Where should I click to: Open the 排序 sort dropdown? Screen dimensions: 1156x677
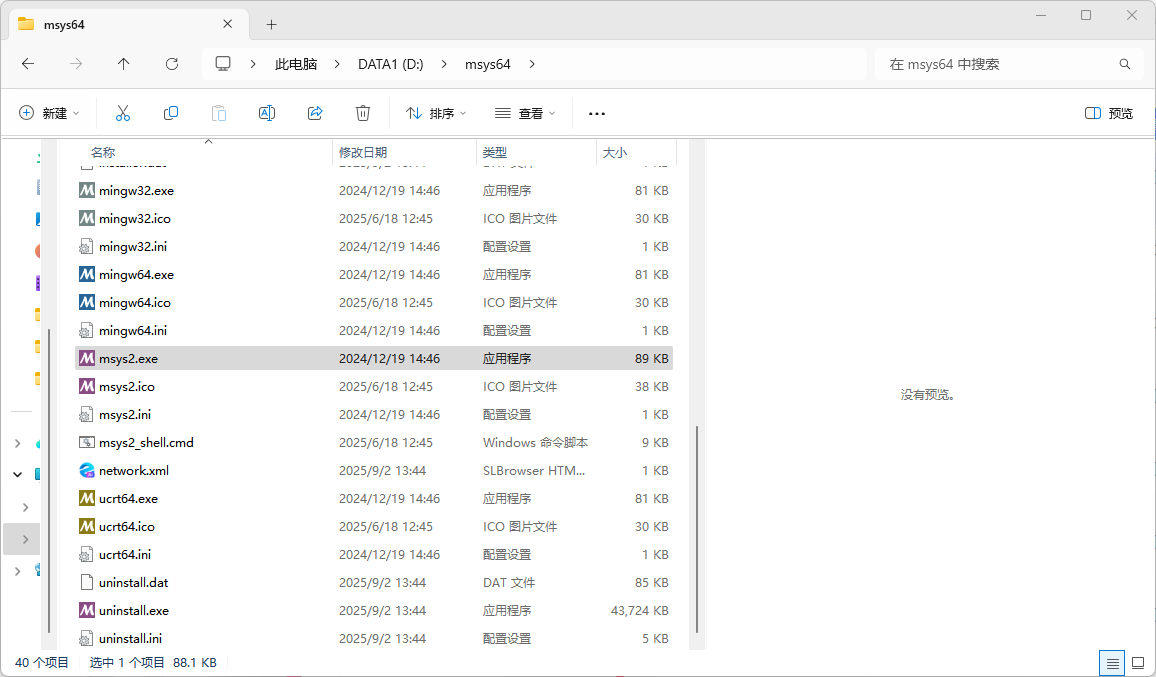[x=436, y=113]
